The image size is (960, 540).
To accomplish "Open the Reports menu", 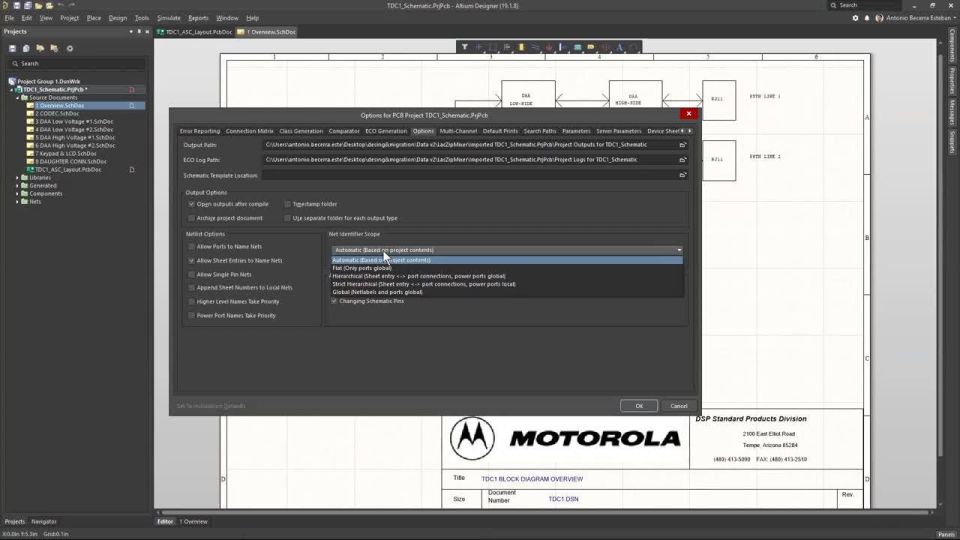I will click(198, 18).
